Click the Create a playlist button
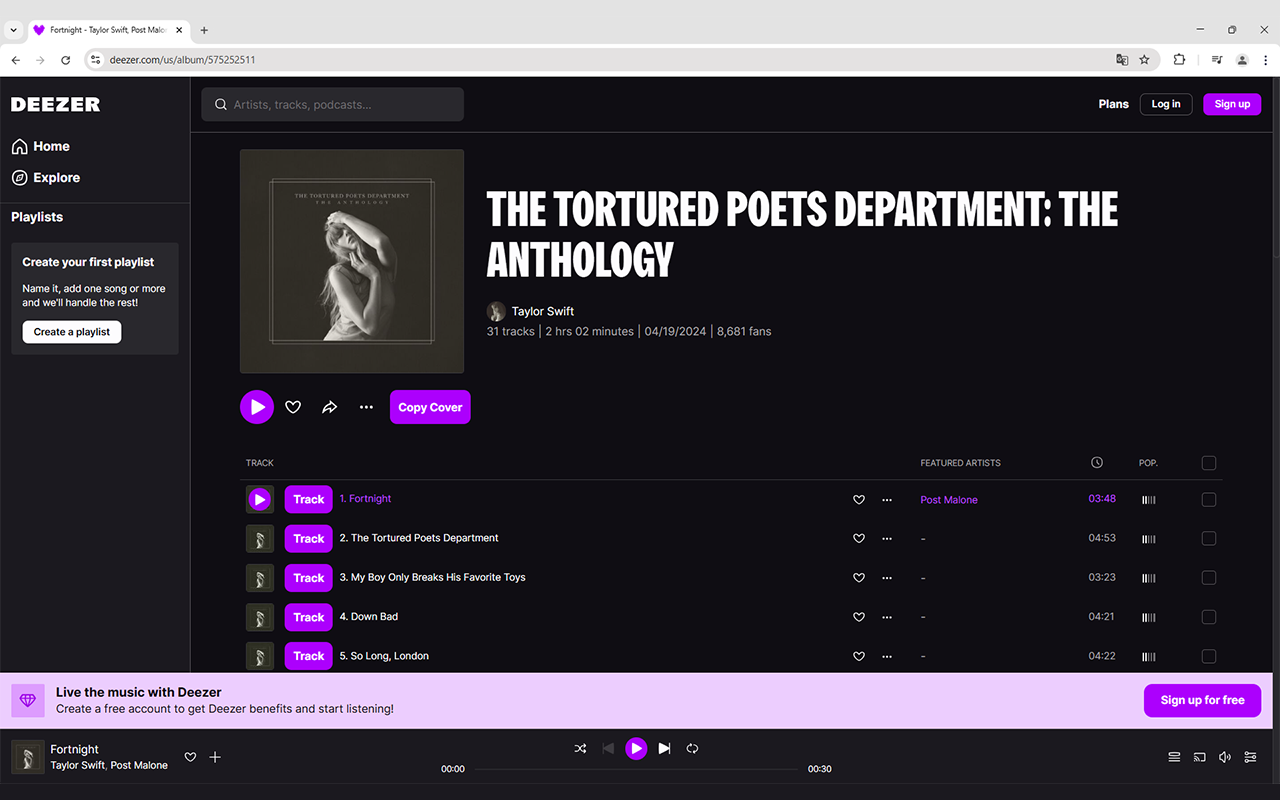This screenshot has height=800, width=1280. pyautogui.click(x=72, y=332)
